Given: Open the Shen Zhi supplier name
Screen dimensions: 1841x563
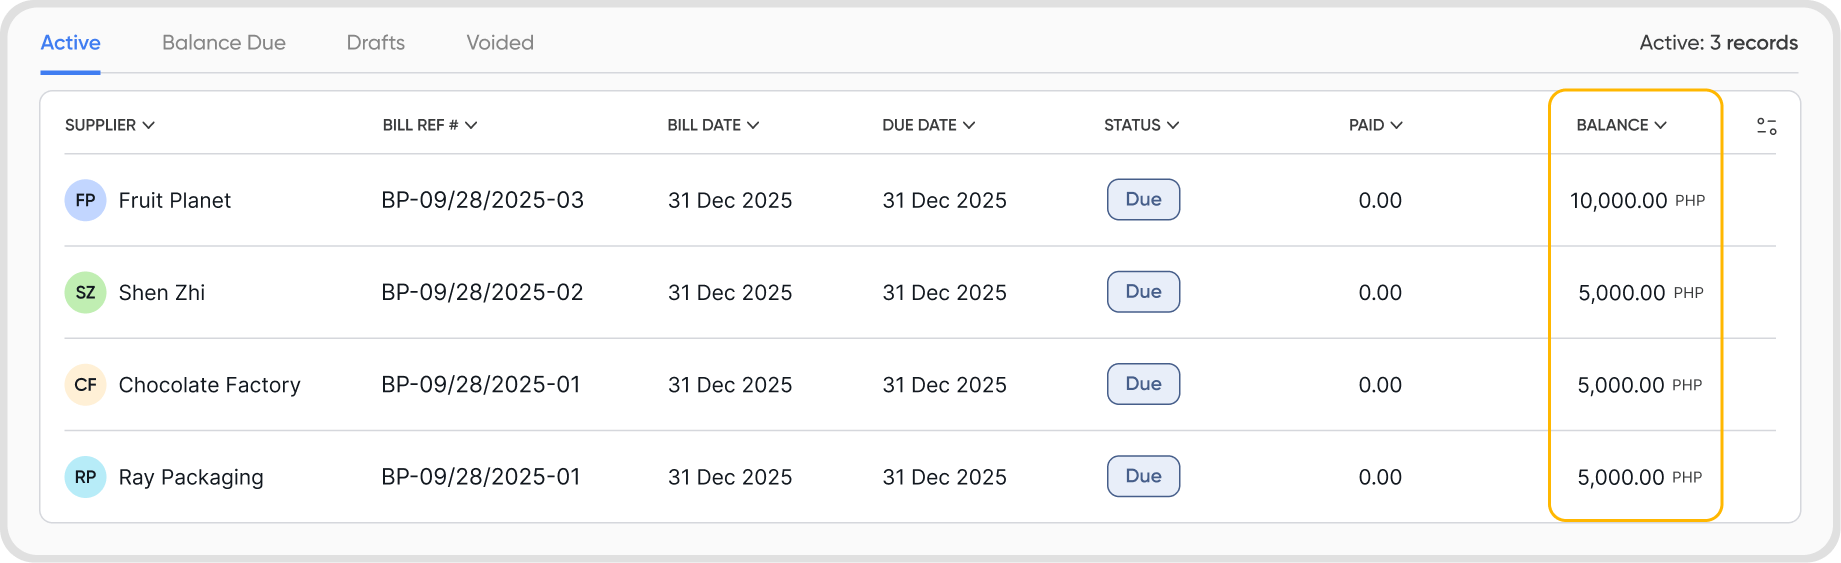Looking at the screenshot, I should point(162,293).
